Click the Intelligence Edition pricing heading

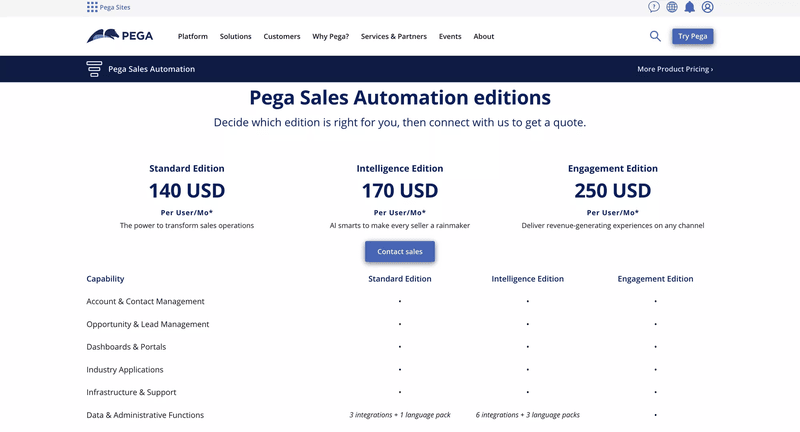tap(400, 168)
